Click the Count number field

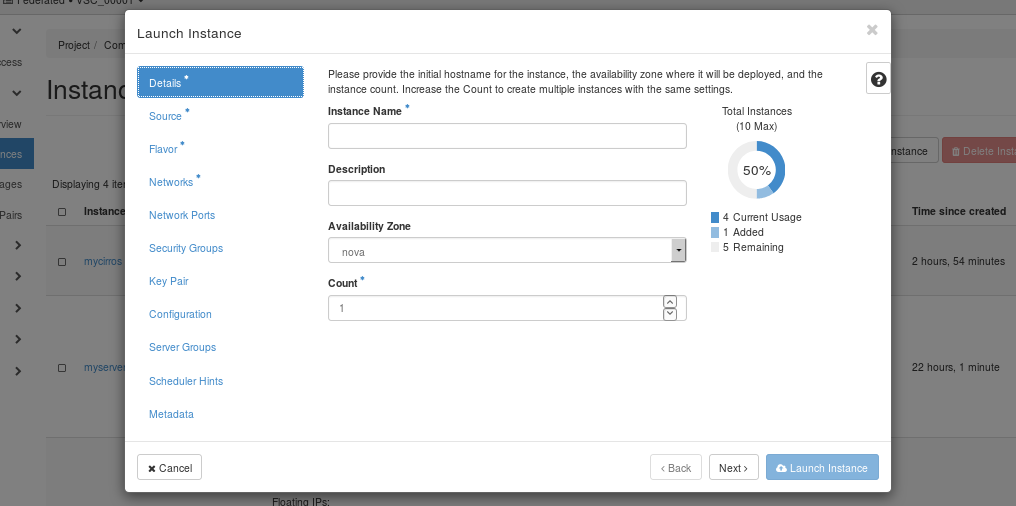507,308
